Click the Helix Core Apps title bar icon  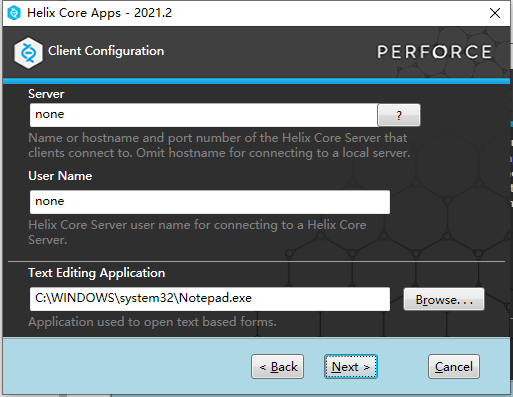[14, 13]
